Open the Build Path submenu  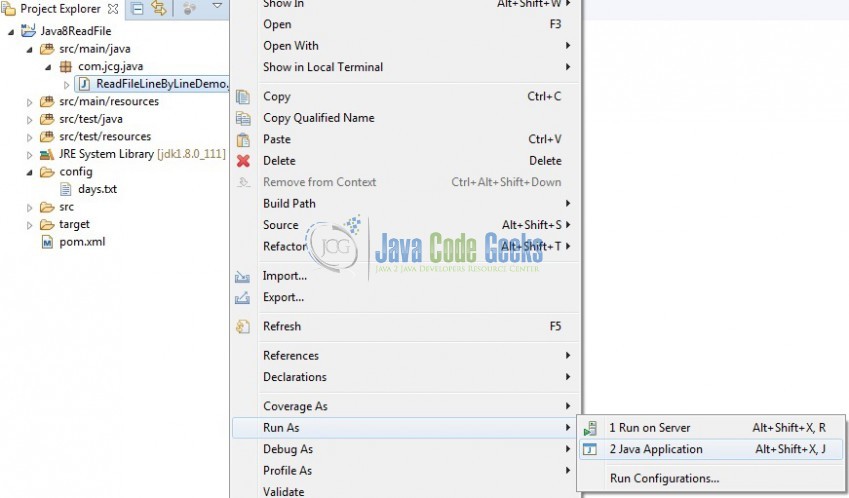[406, 204]
